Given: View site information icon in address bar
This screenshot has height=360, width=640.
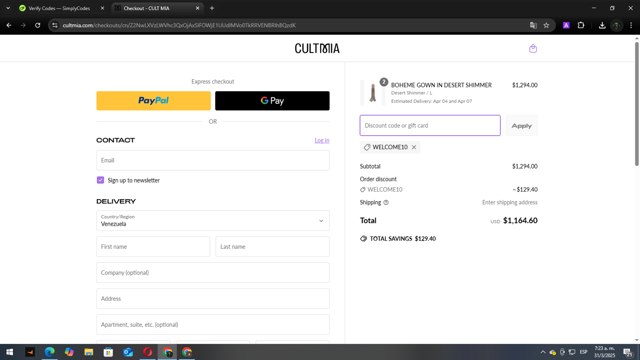Looking at the screenshot, I should point(55,25).
